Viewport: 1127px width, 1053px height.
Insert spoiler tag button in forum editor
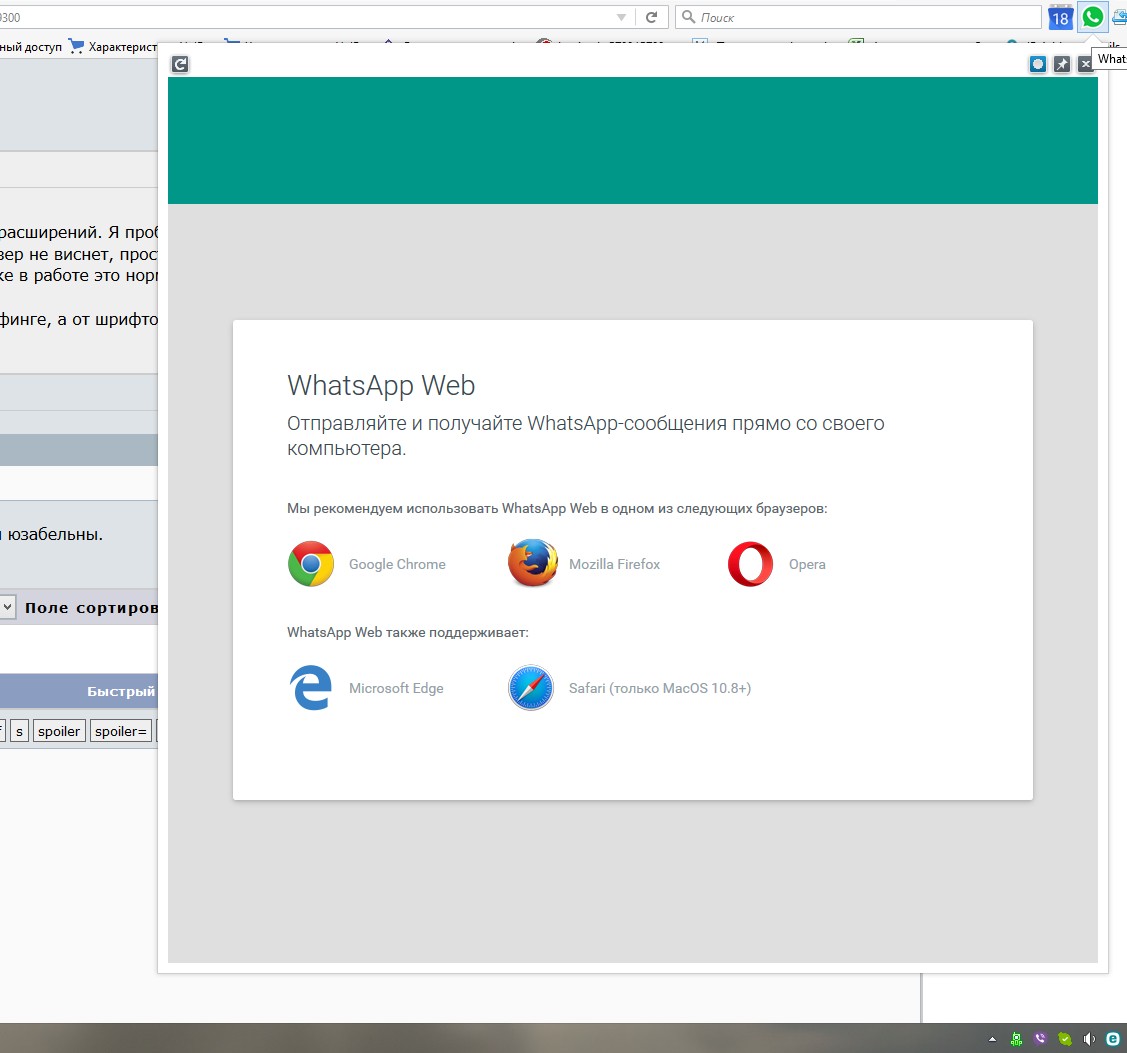click(59, 731)
